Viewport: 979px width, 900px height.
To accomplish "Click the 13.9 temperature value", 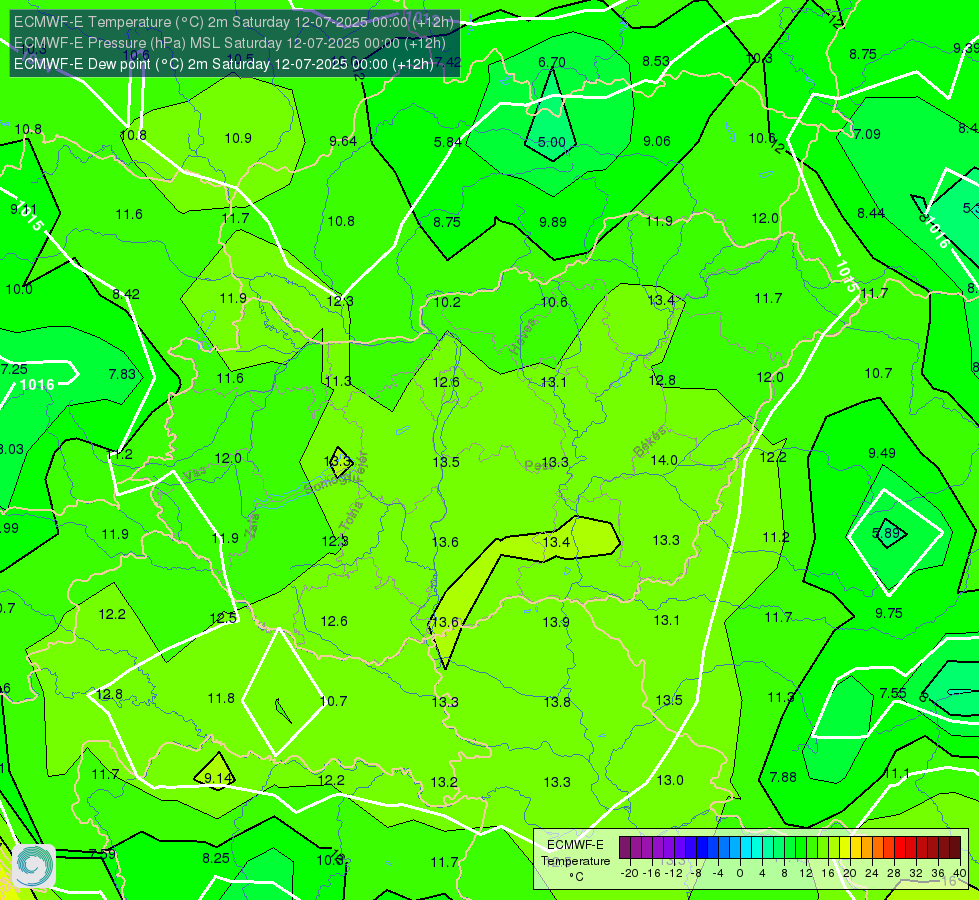I will click(x=556, y=622).
